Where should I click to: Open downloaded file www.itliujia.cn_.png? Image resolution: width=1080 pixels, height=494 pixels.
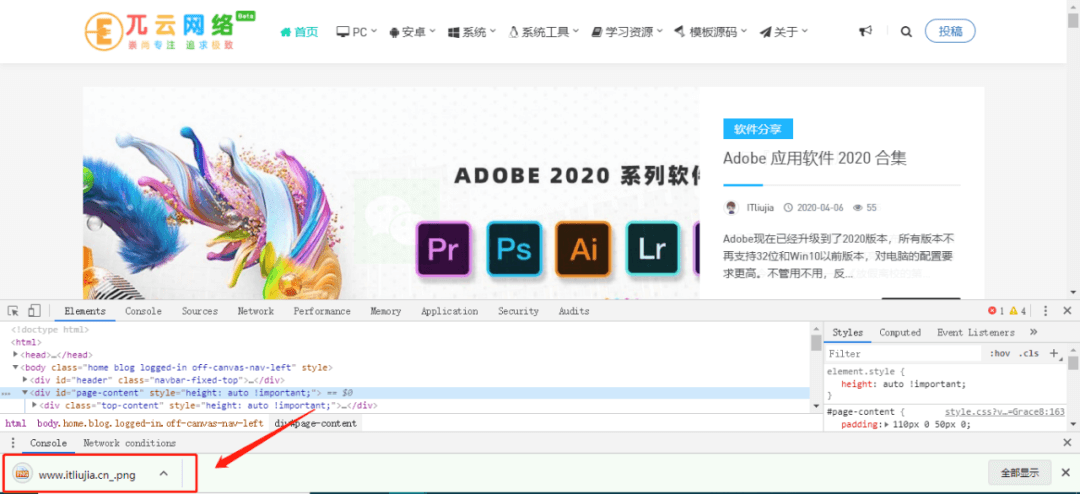(87, 474)
